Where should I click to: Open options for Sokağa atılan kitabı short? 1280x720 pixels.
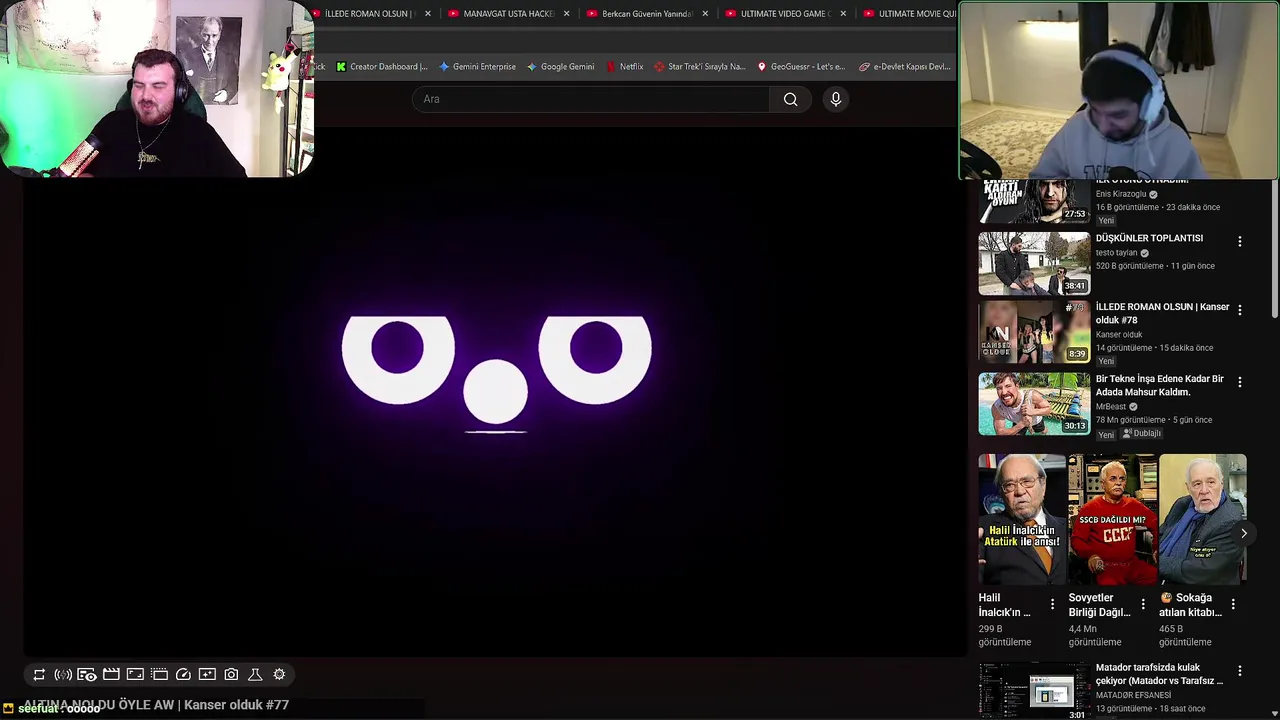point(1233,604)
